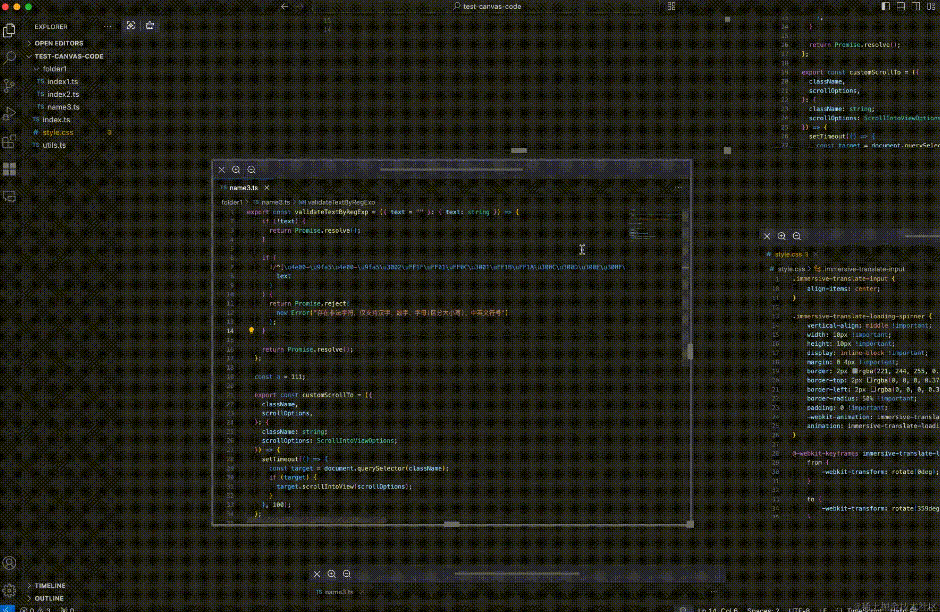Open the Search view in the activity bar
Screen dimensions: 940x612
click(x=9, y=58)
